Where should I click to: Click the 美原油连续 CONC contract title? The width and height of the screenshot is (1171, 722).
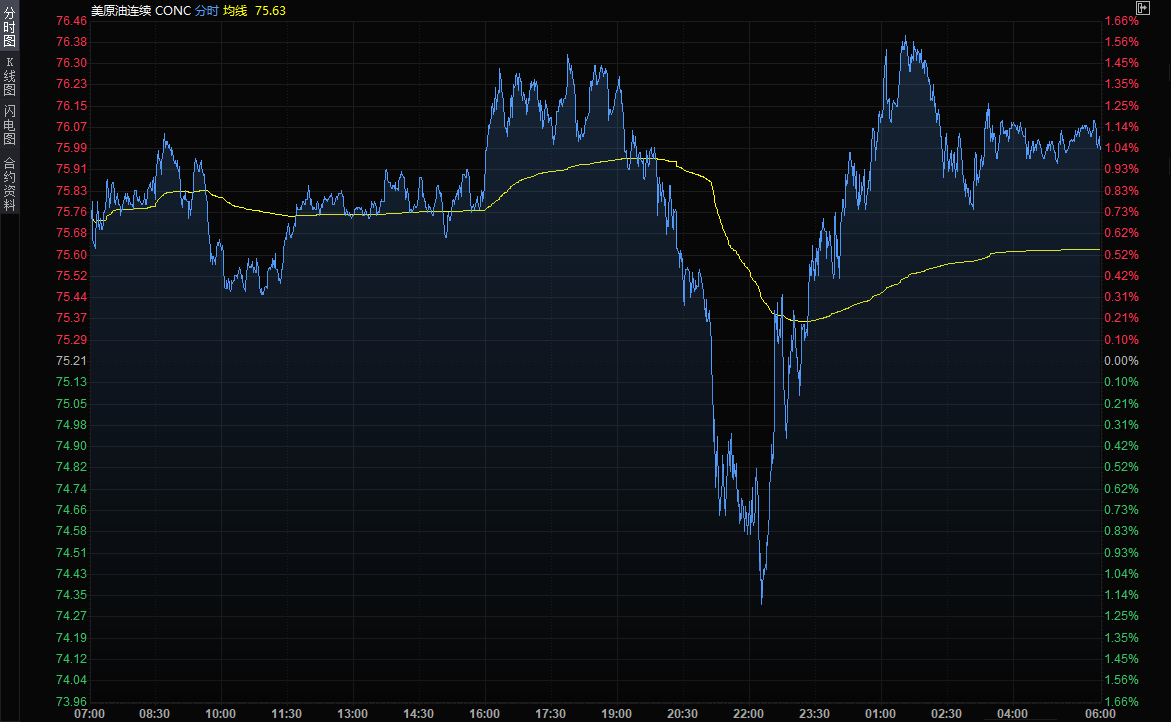[x=140, y=10]
